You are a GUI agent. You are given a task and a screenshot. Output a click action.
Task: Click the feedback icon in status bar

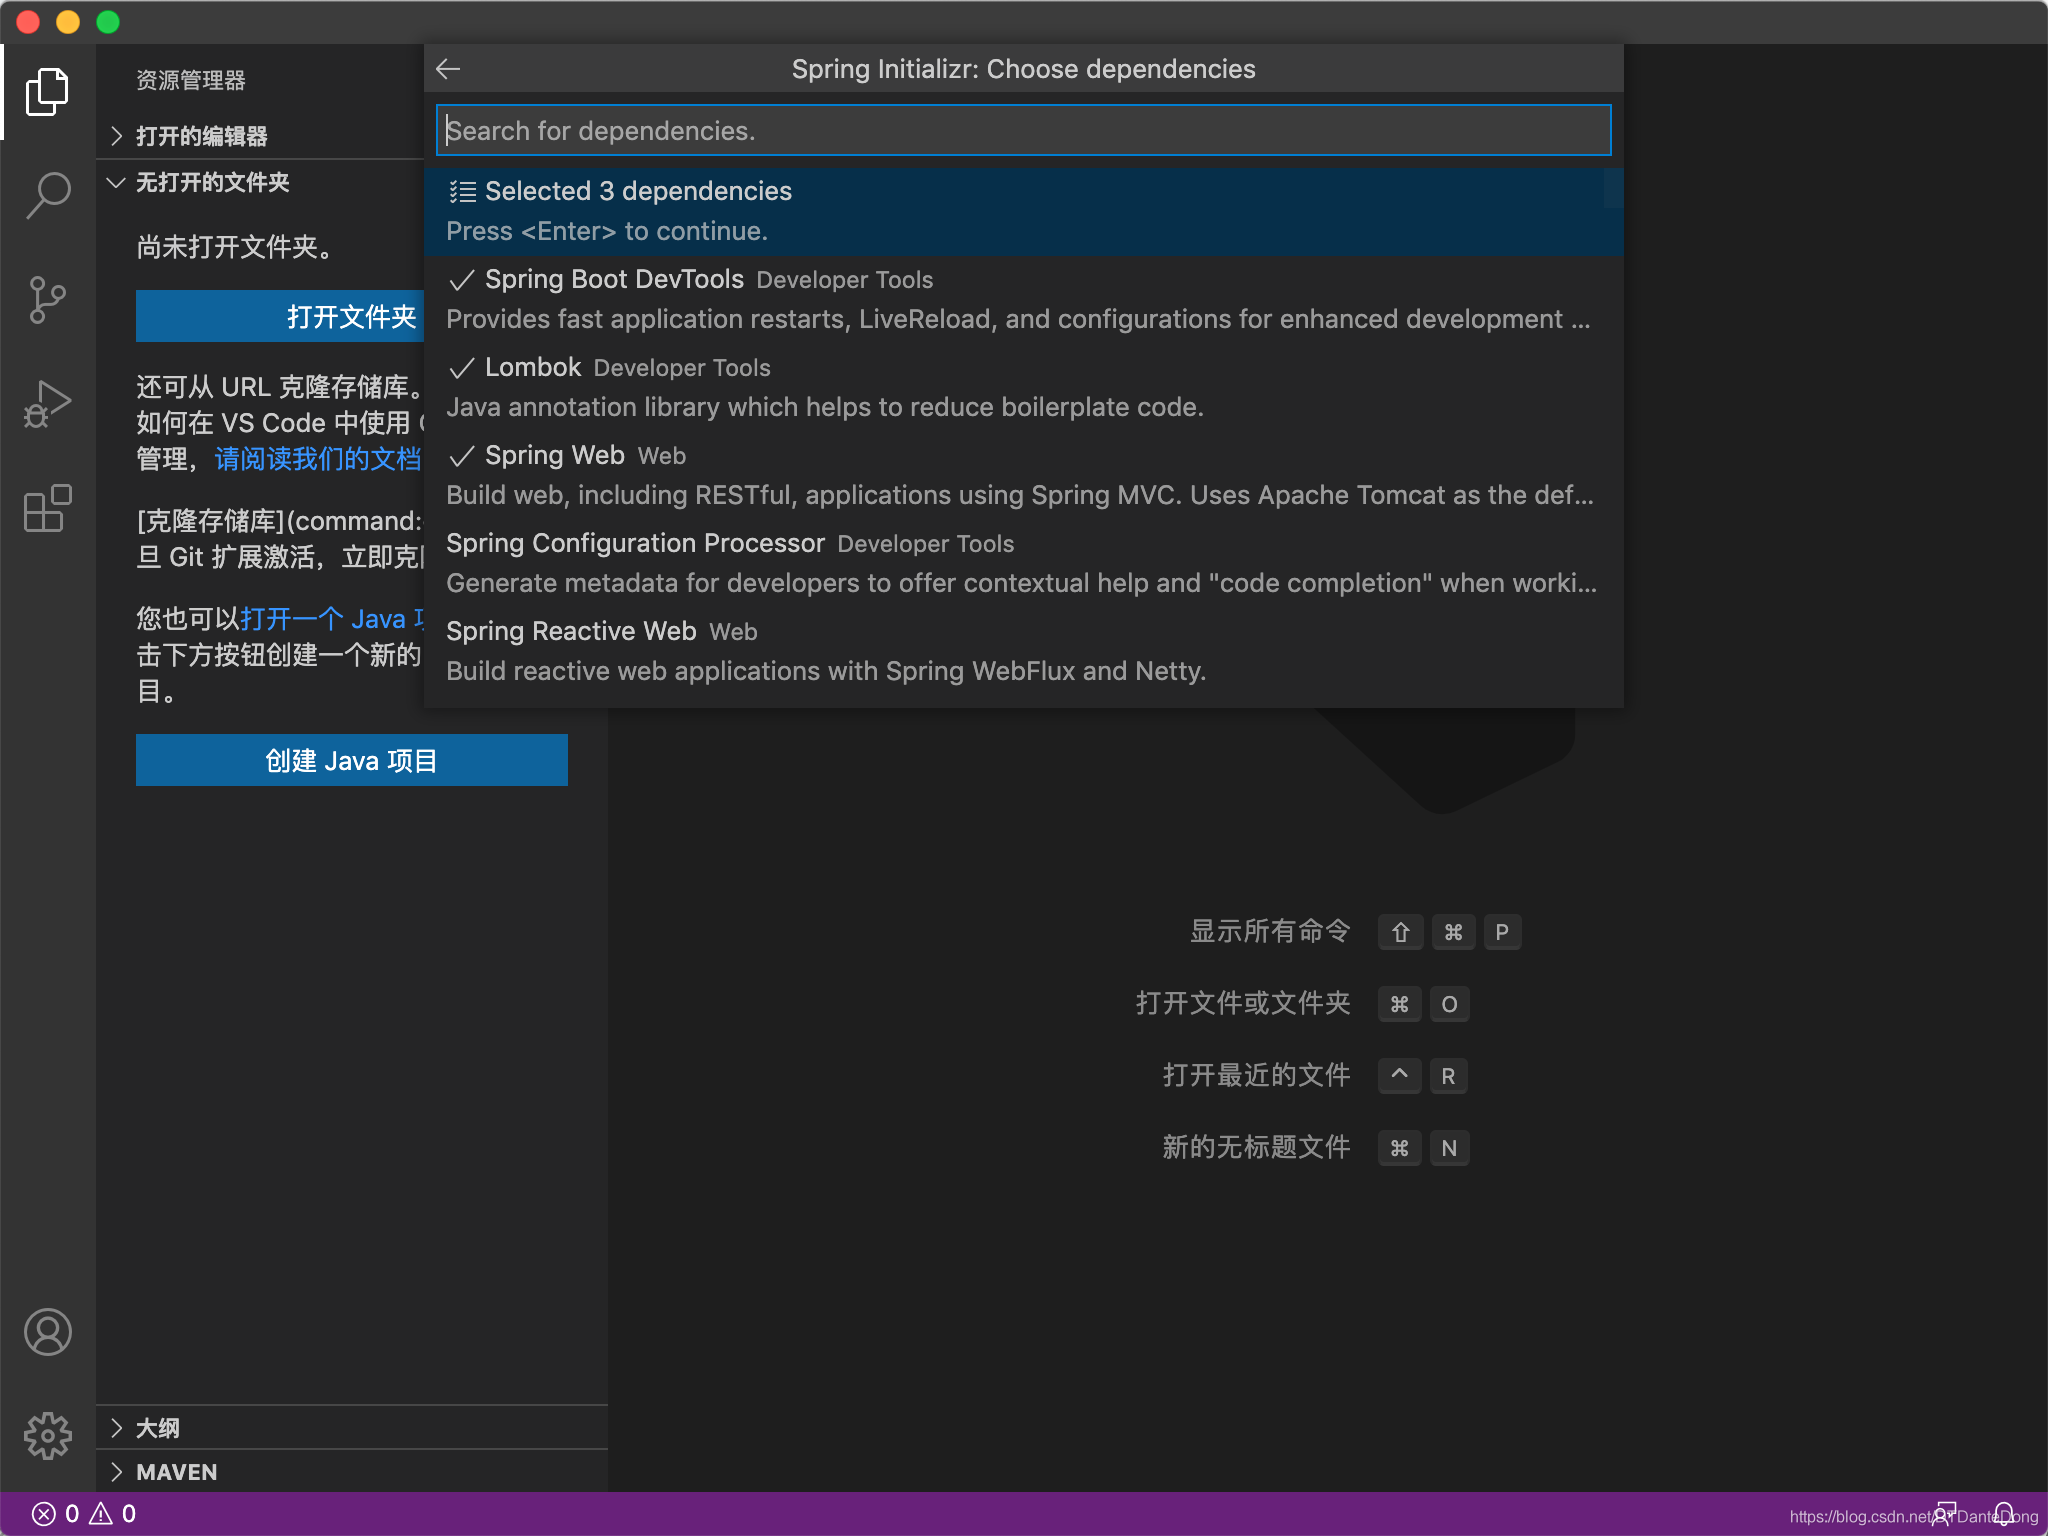(x=1945, y=1514)
